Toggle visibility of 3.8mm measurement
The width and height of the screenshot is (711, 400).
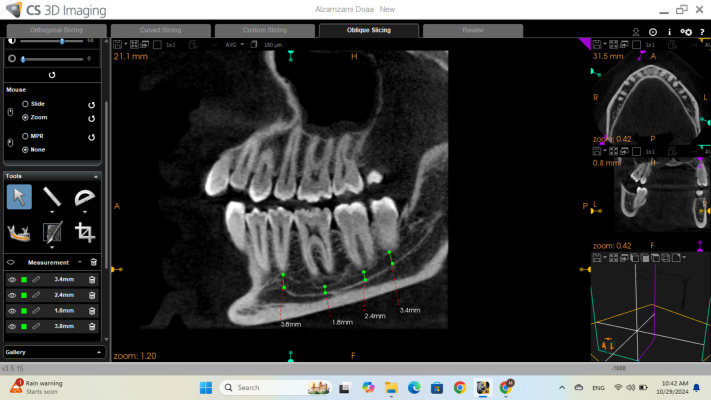click(12, 327)
